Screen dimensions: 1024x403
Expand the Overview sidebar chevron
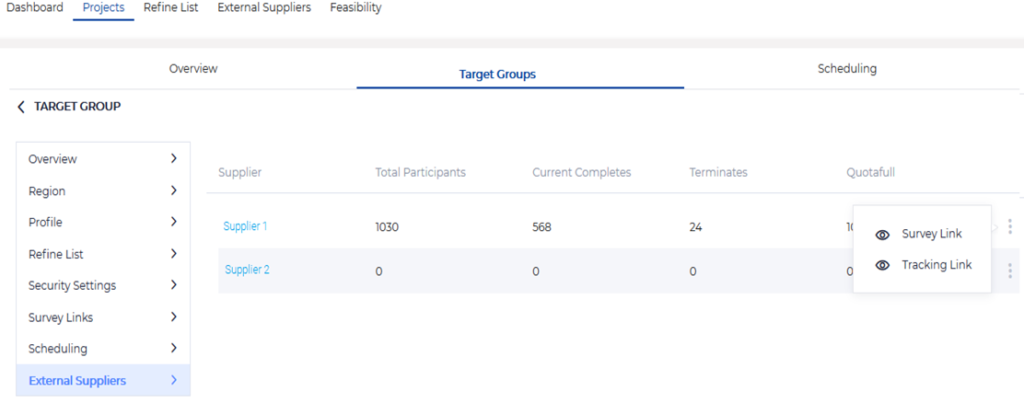click(173, 158)
